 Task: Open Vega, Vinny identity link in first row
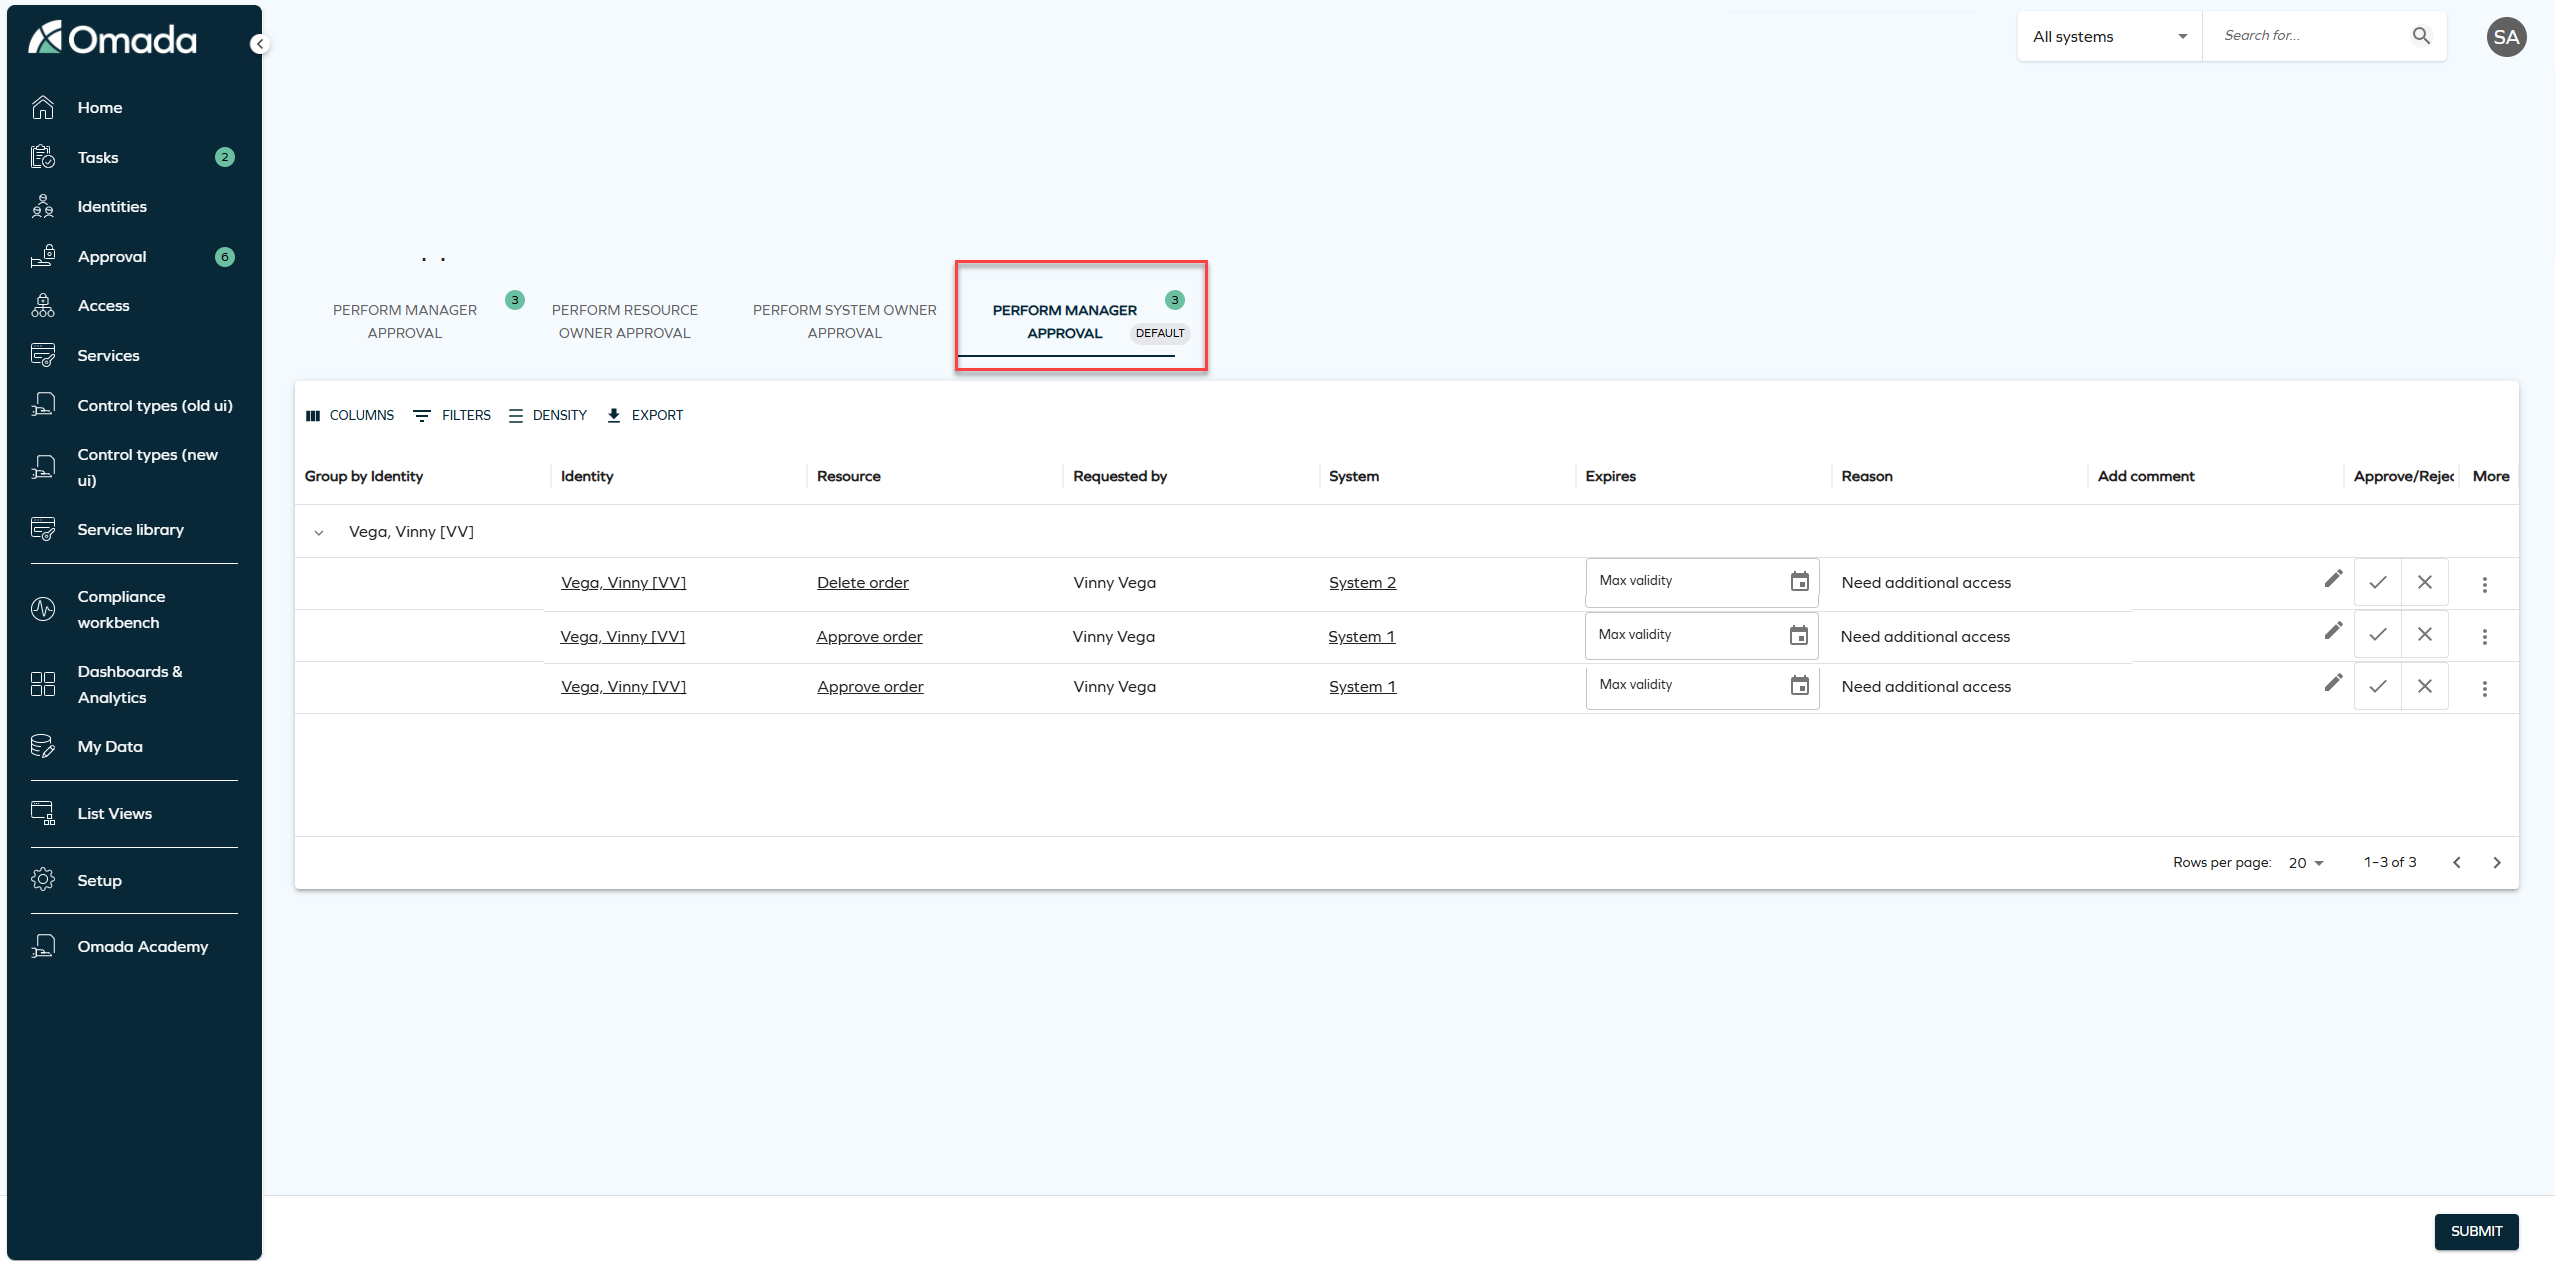click(623, 582)
